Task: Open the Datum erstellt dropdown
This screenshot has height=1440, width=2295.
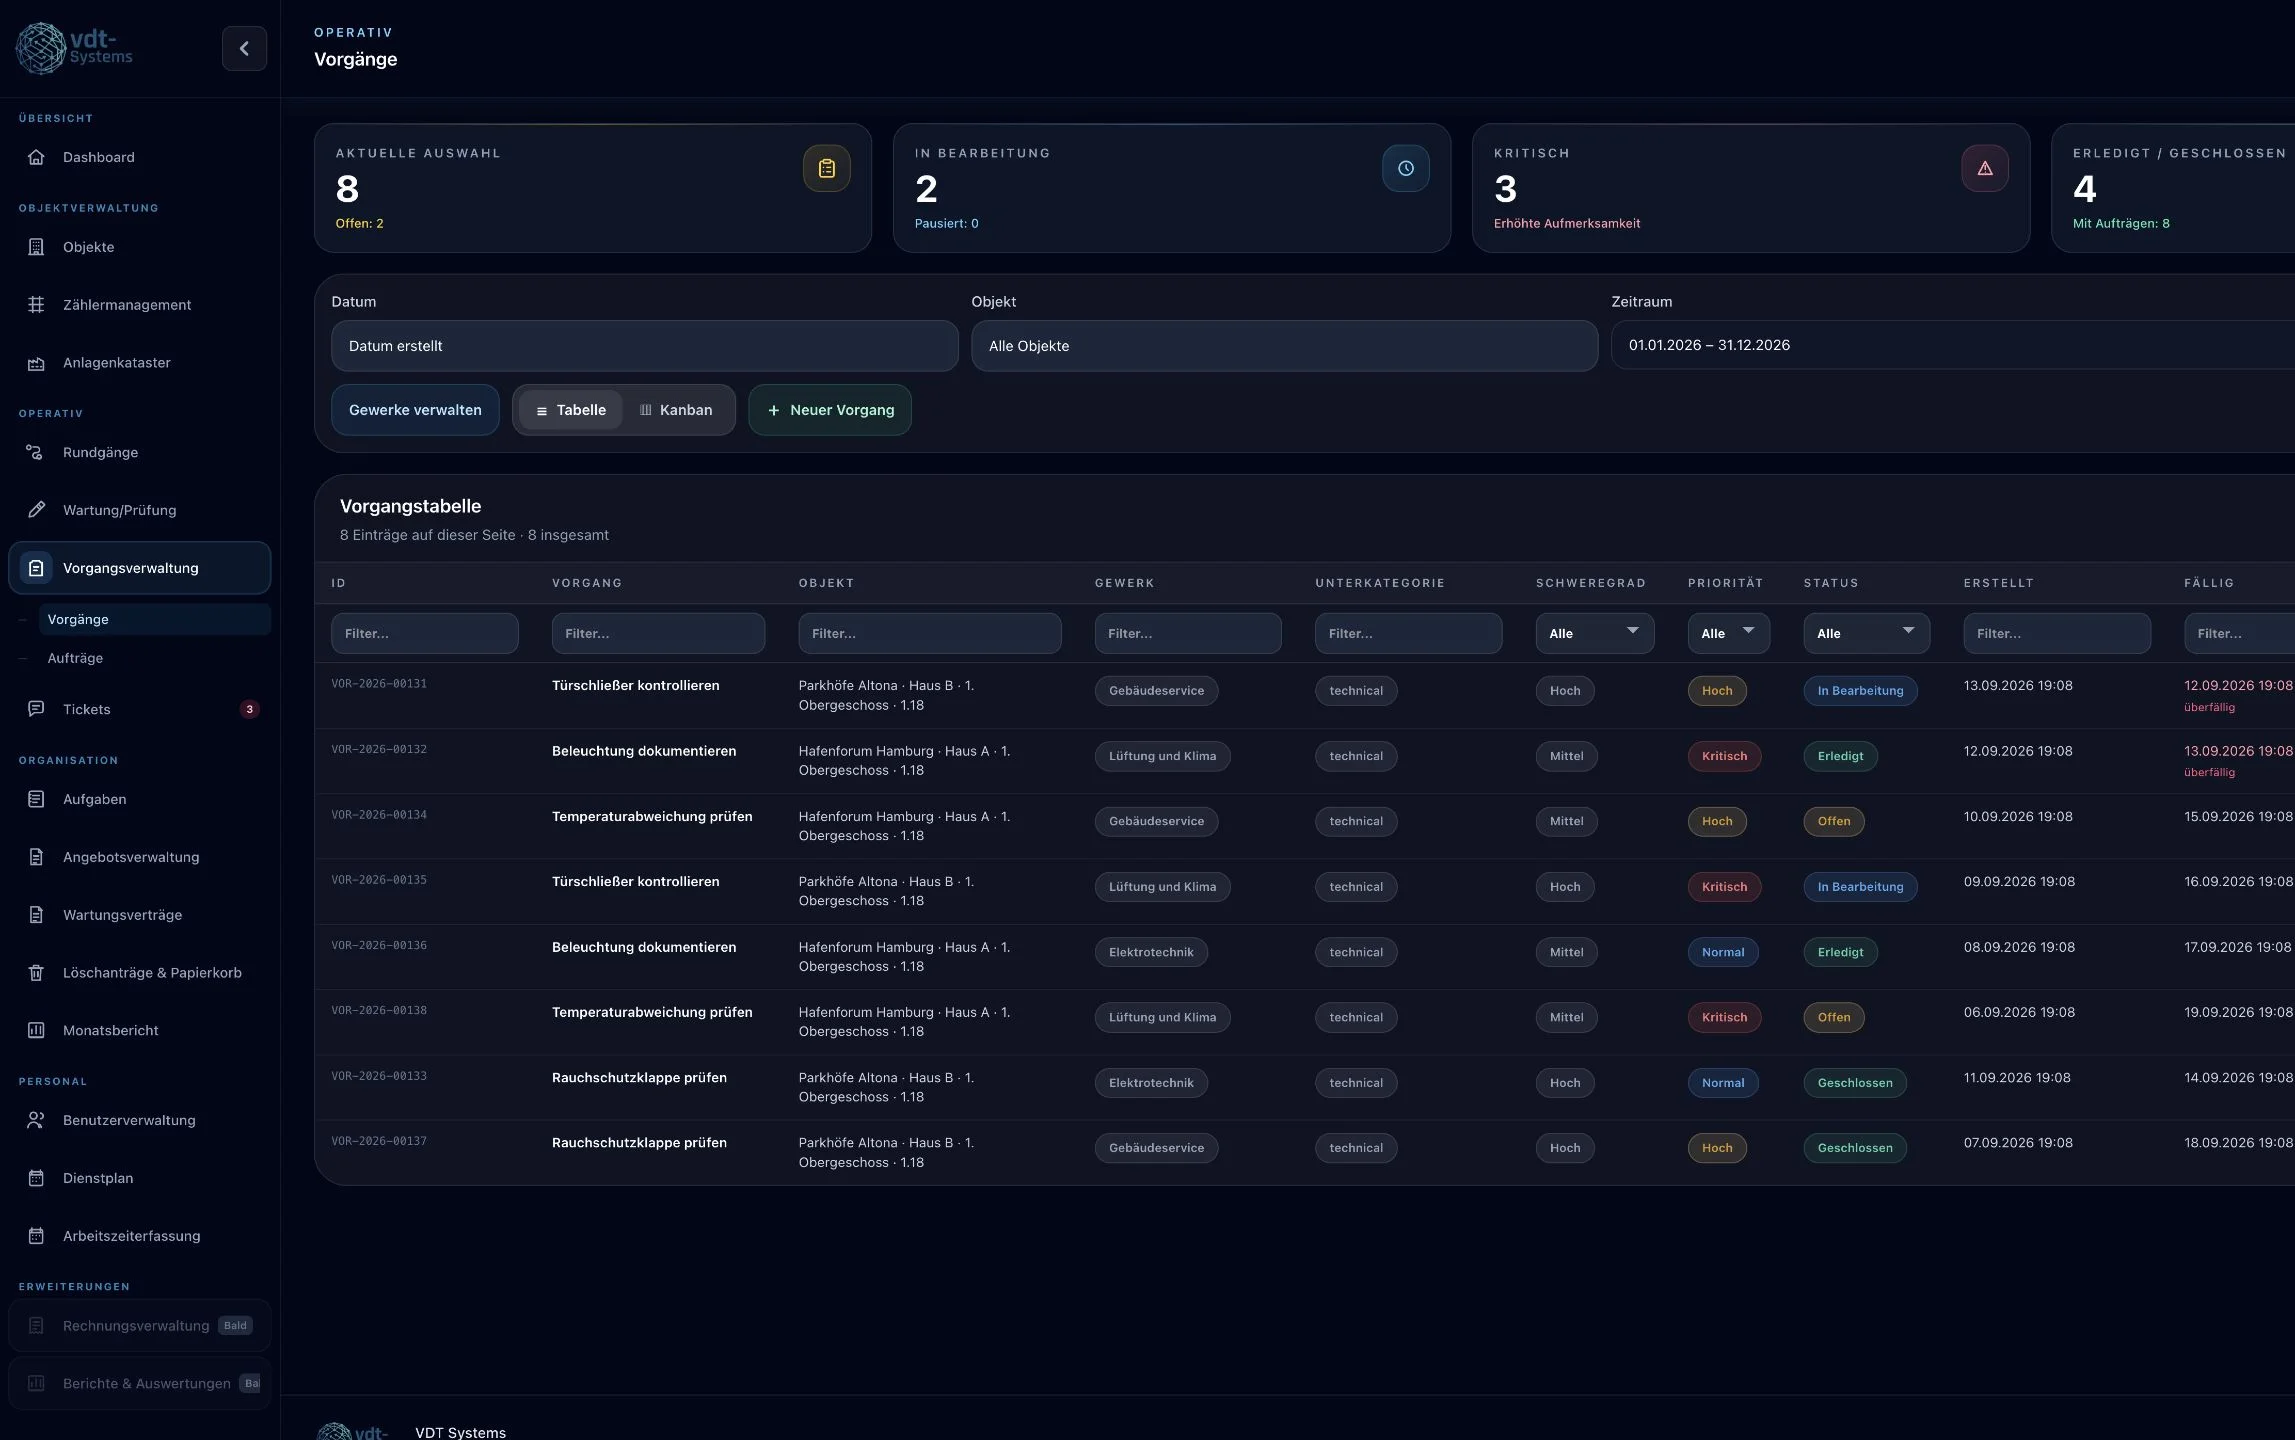Action: 645,346
